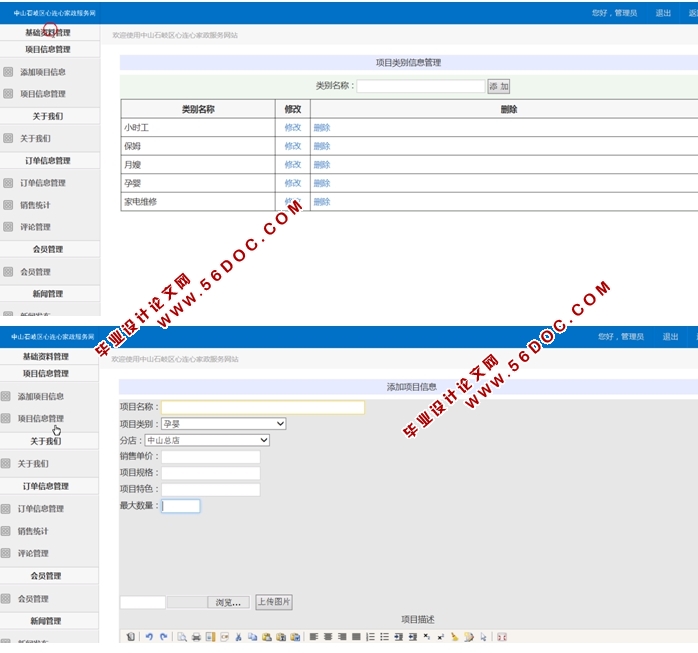
Task: Justify text fully in the editor
Action: pos(356,637)
